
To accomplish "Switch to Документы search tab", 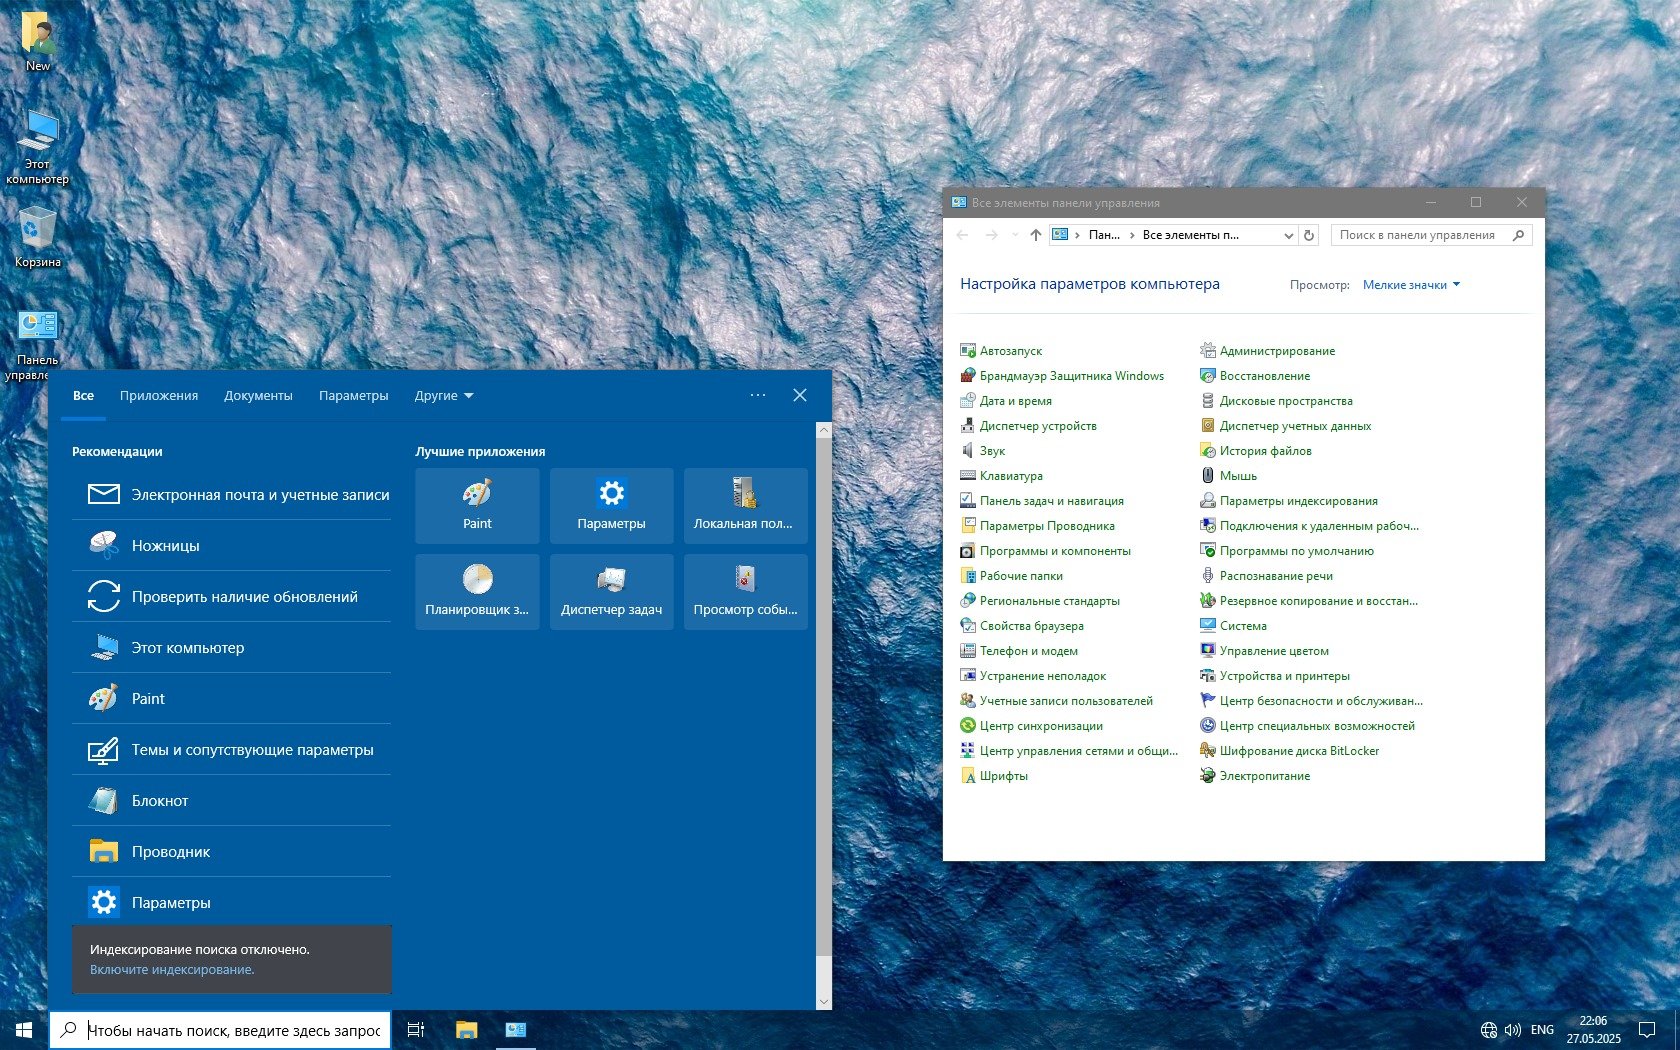I will point(258,396).
